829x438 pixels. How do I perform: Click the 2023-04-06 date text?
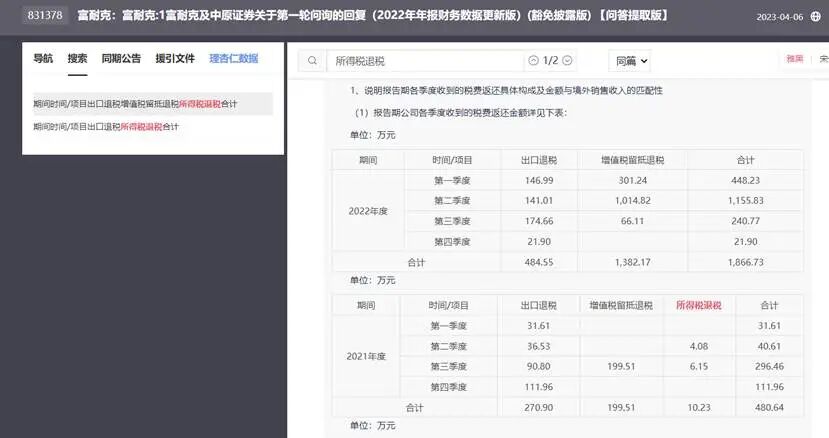pos(779,17)
